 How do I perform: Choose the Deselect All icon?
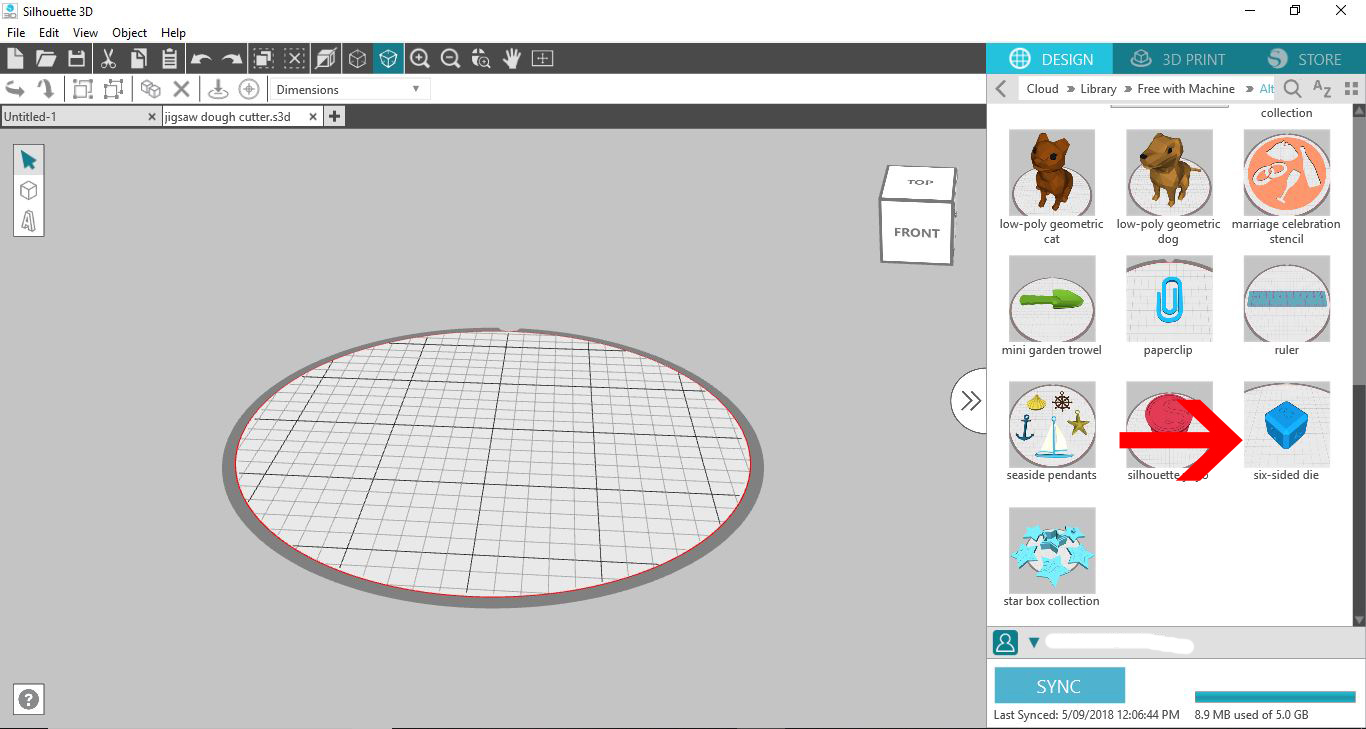click(x=295, y=59)
